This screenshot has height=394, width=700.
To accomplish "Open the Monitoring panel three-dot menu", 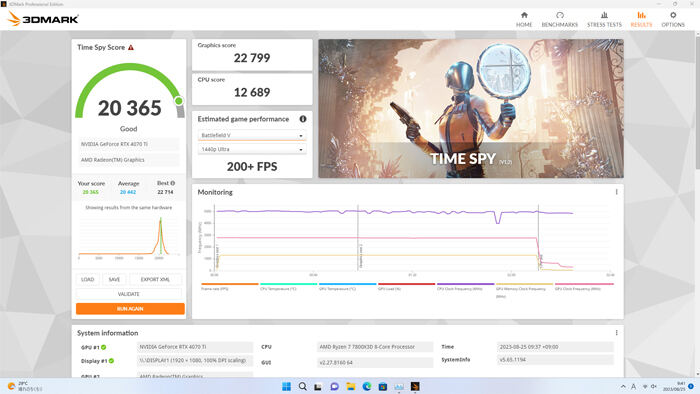I will (x=617, y=192).
